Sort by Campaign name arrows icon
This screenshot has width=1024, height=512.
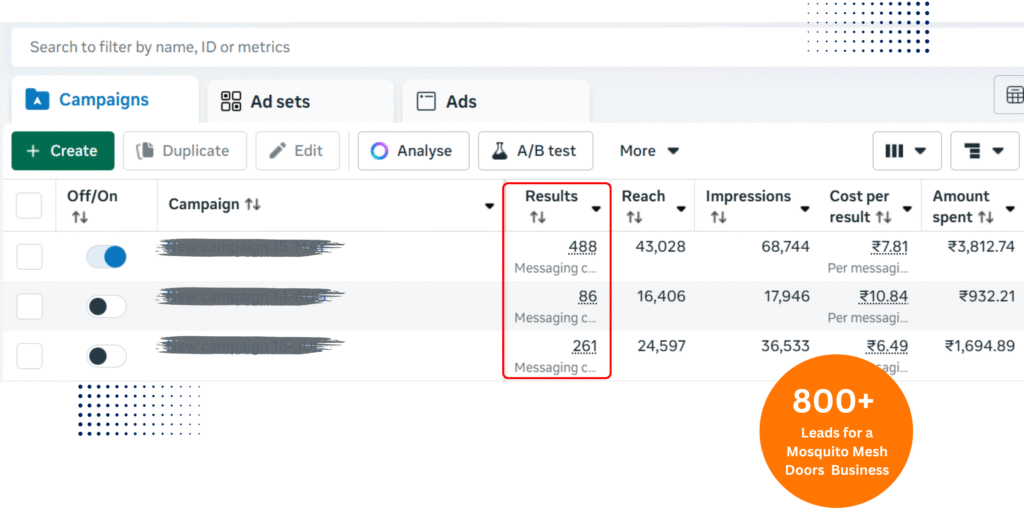(253, 205)
